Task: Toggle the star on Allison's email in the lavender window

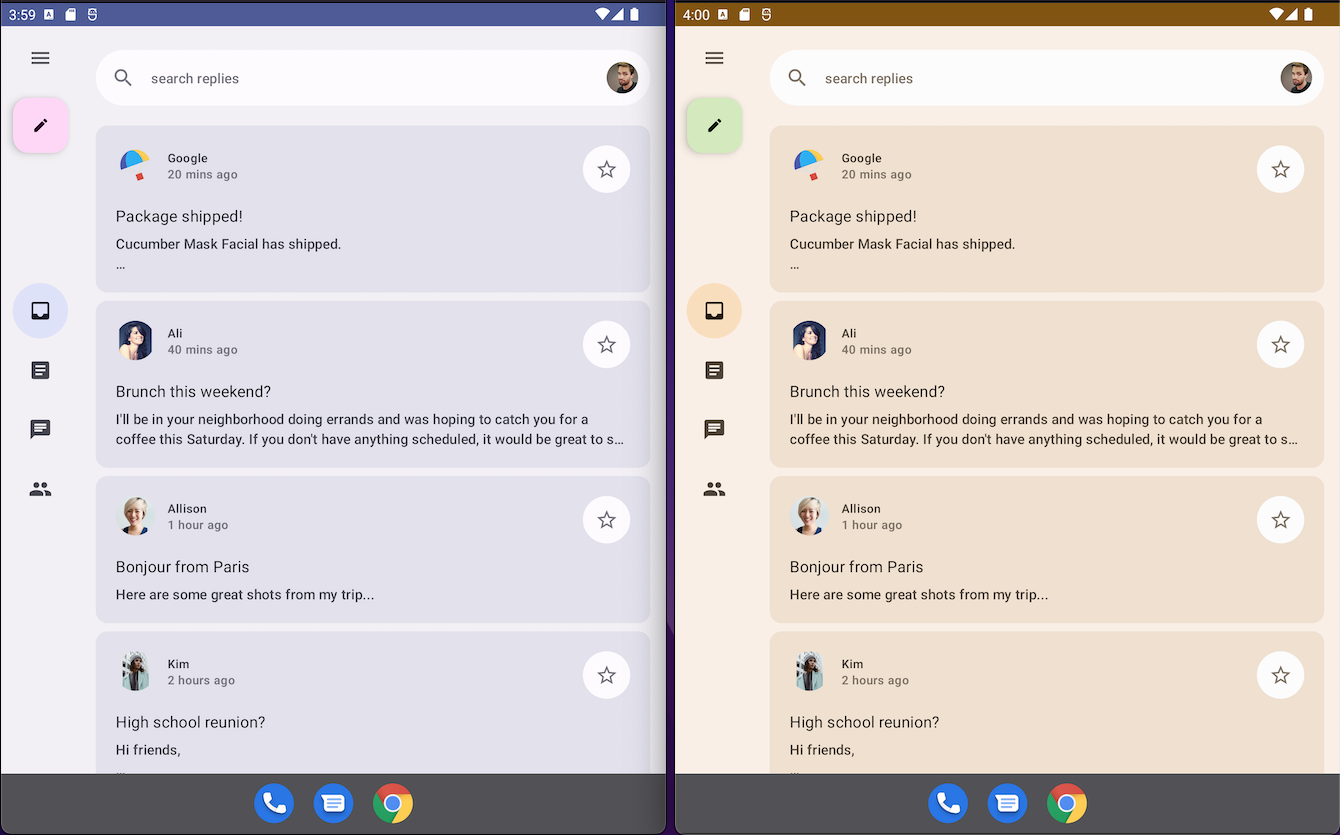Action: [606, 520]
